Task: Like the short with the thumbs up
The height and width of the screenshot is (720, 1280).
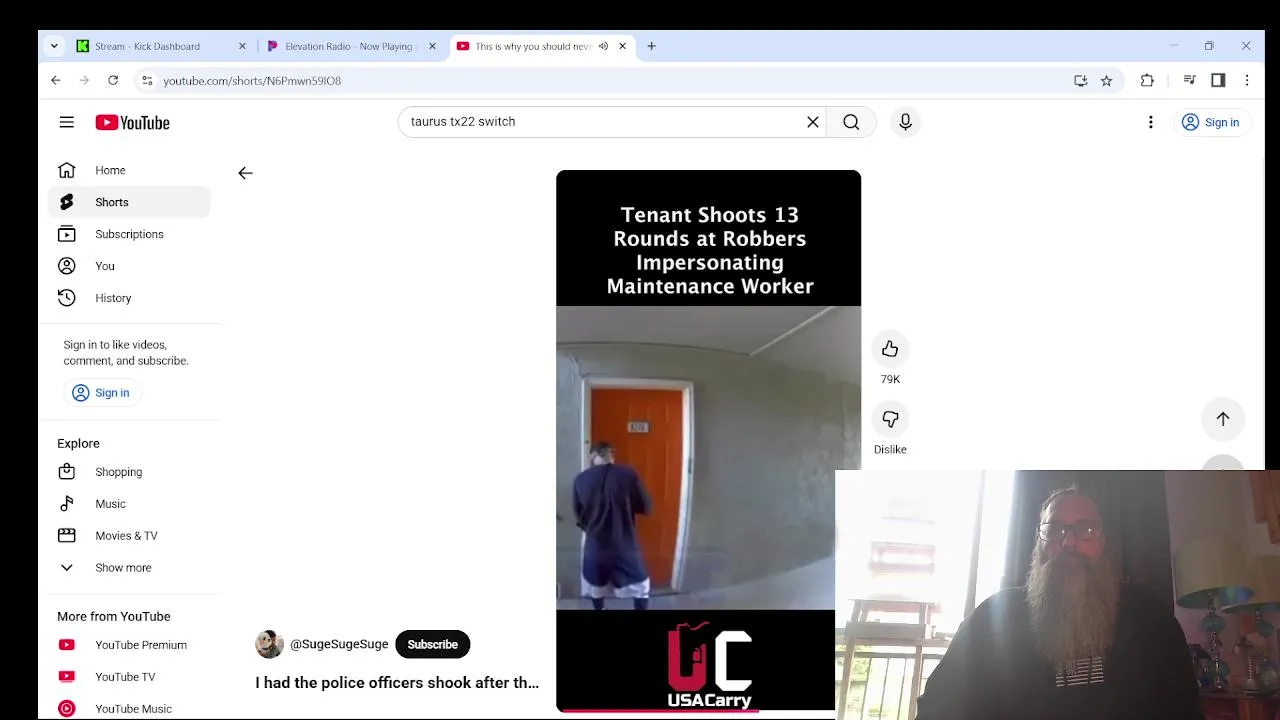Action: [x=890, y=349]
